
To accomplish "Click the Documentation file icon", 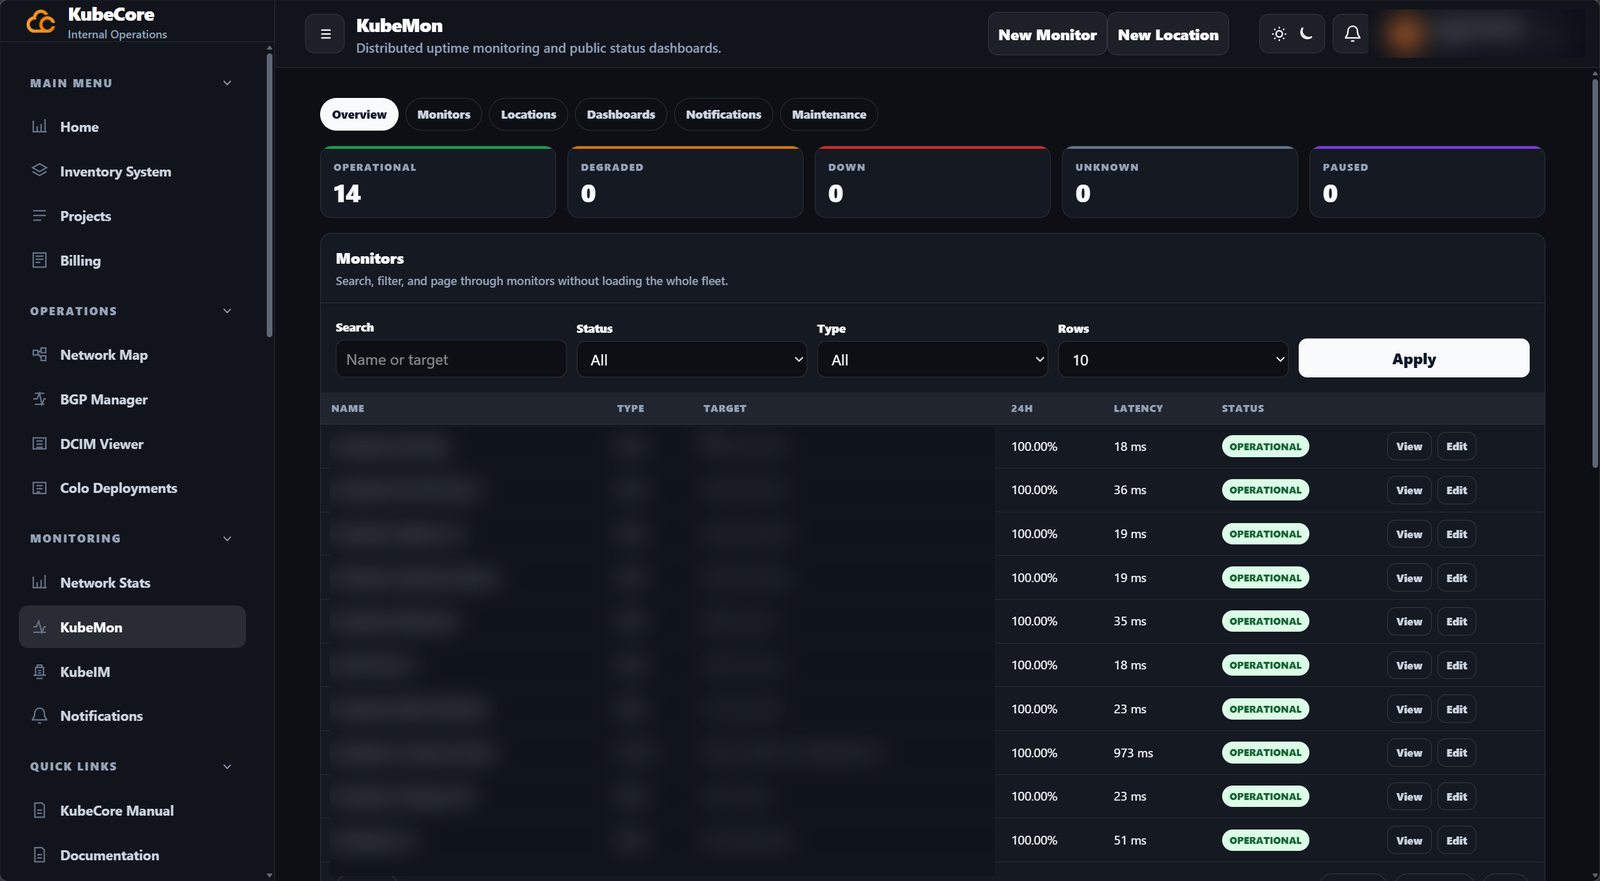I will click(x=40, y=855).
